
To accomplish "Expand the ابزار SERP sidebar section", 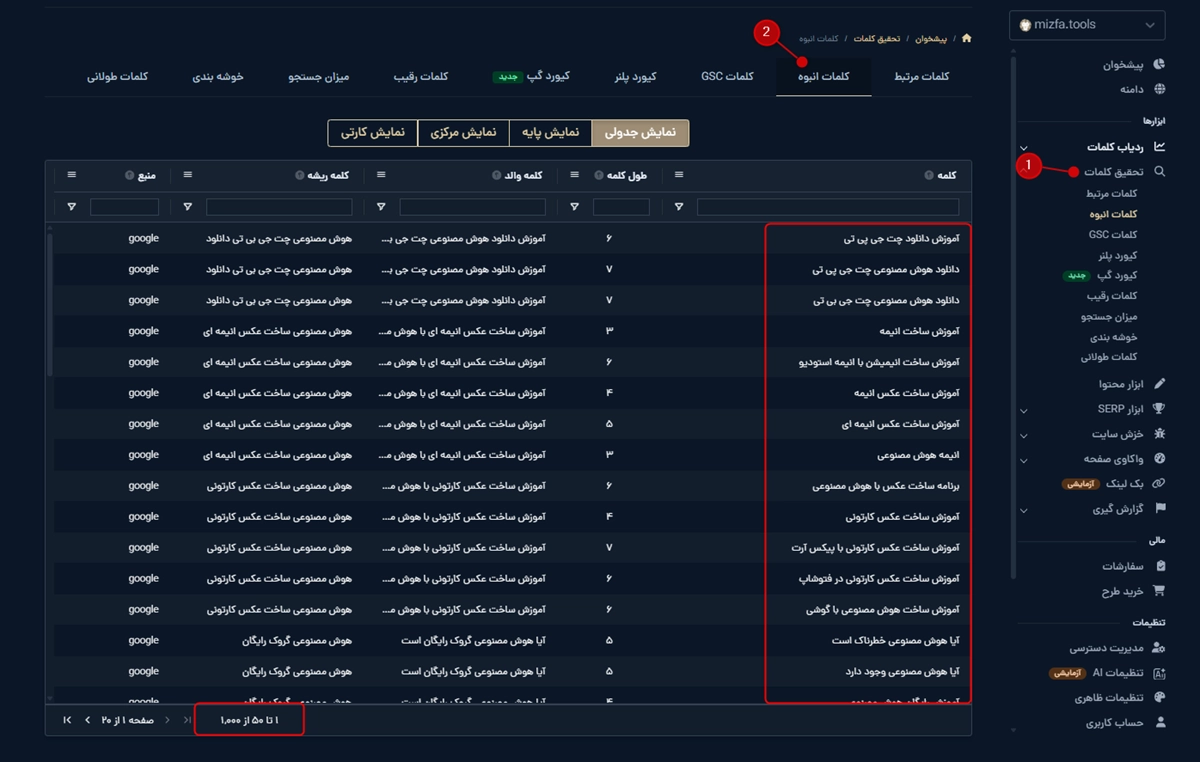I will [1023, 409].
